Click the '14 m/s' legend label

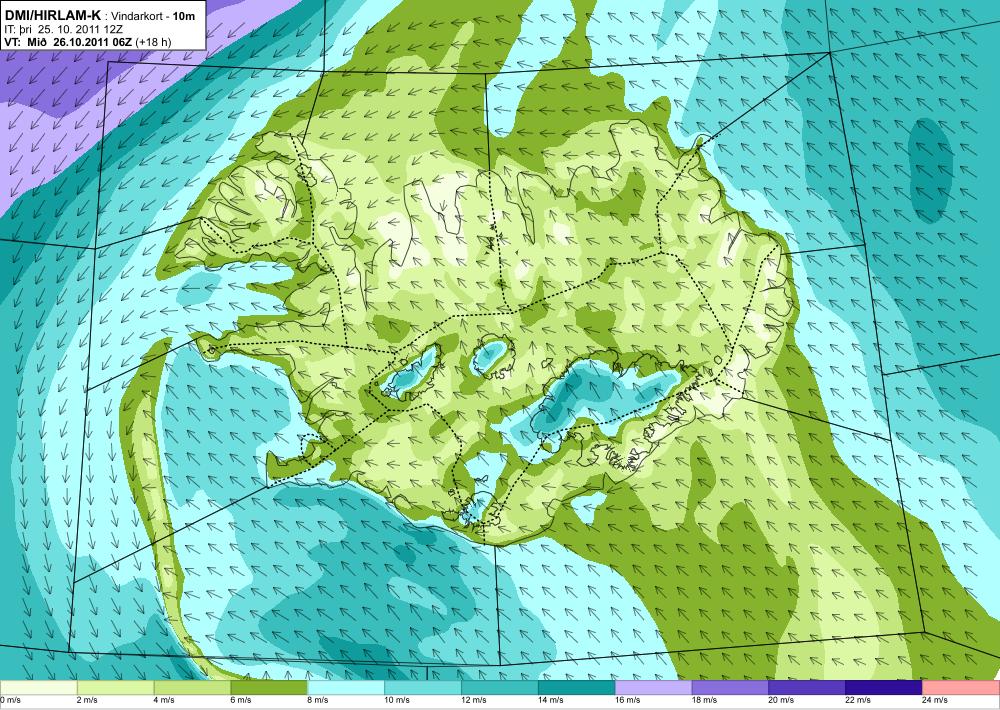[550, 700]
